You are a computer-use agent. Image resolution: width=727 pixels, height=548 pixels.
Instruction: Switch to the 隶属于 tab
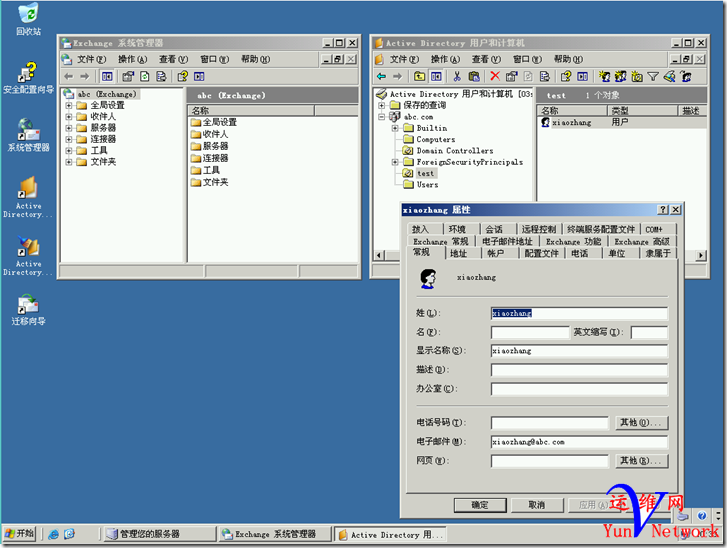tap(658, 253)
